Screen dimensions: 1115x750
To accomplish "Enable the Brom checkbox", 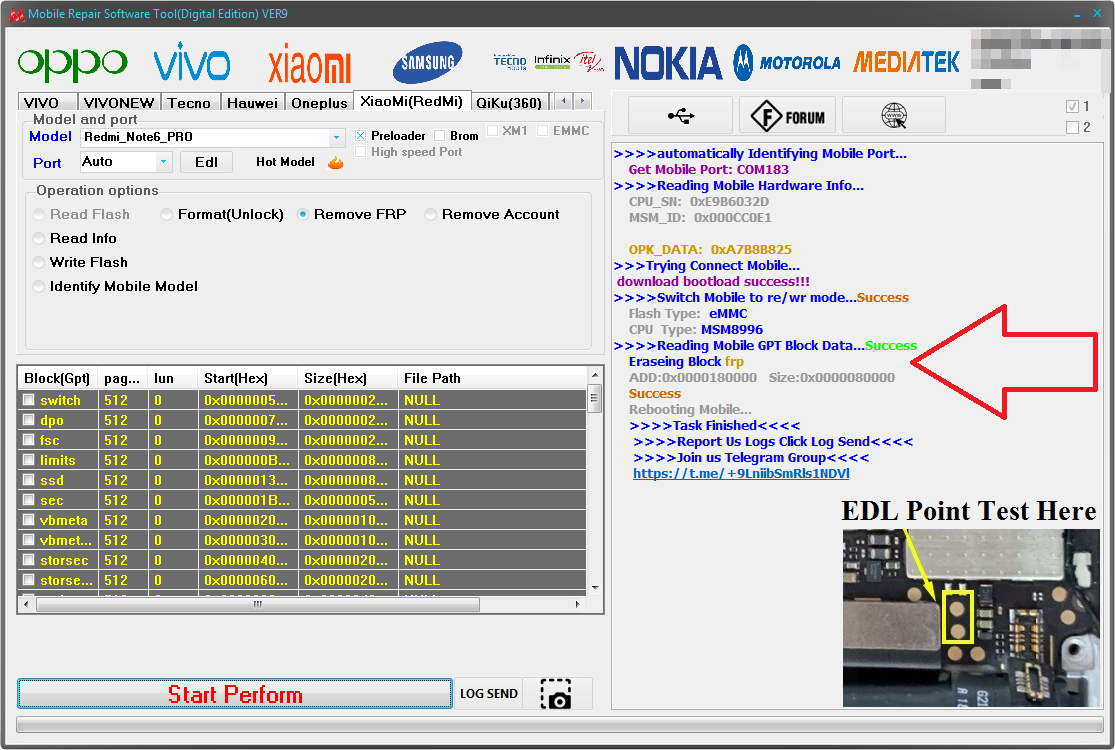I will click(439, 136).
